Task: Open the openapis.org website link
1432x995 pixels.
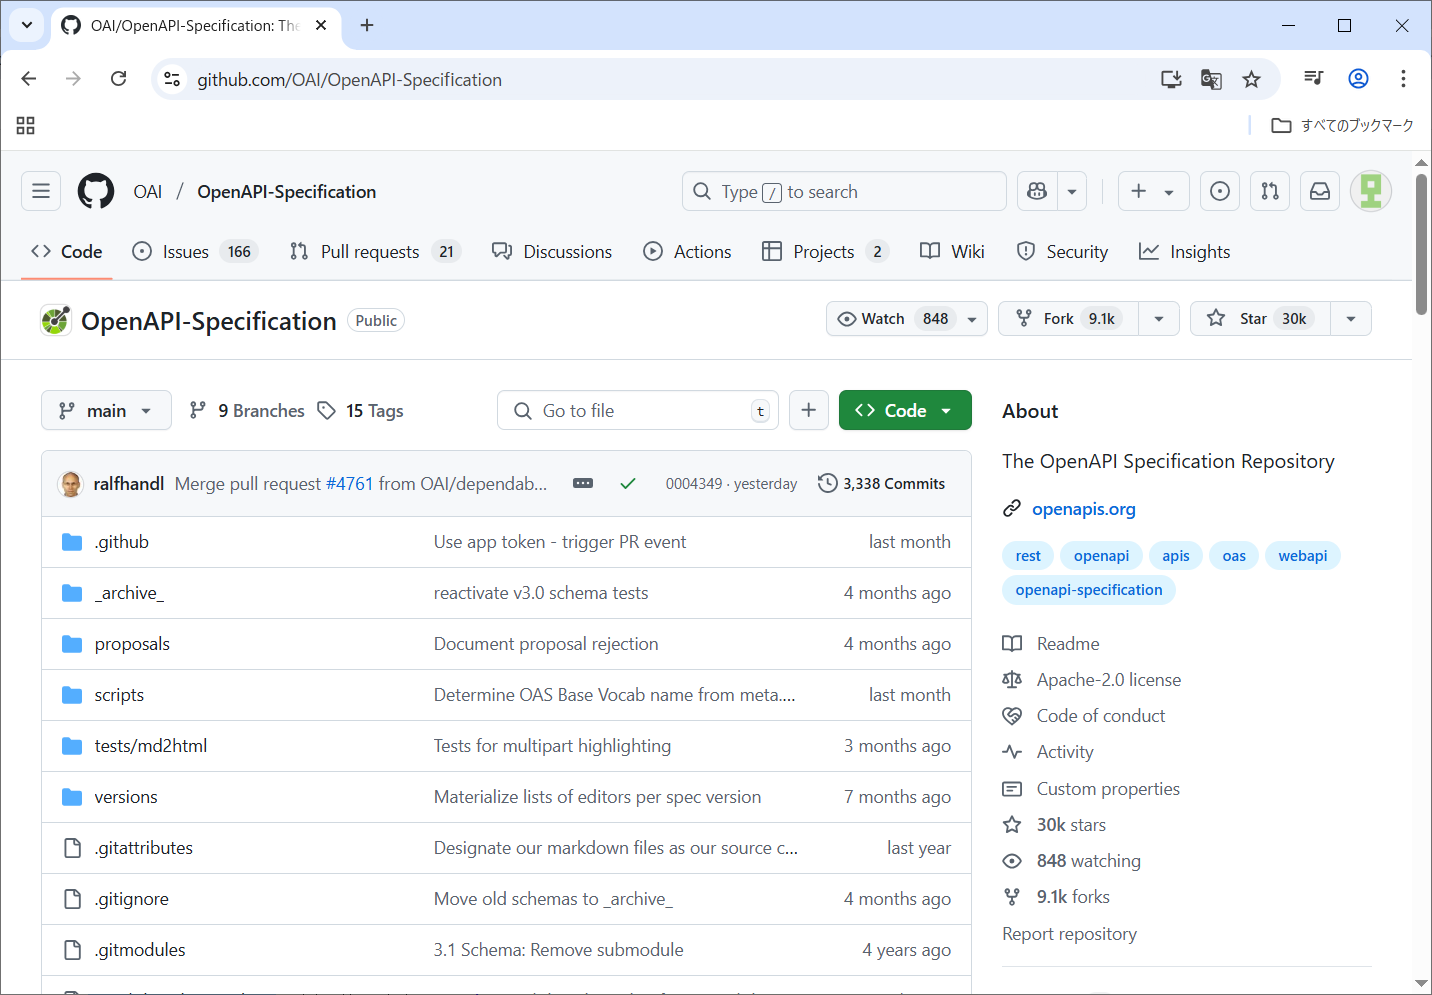Action: click(1083, 509)
